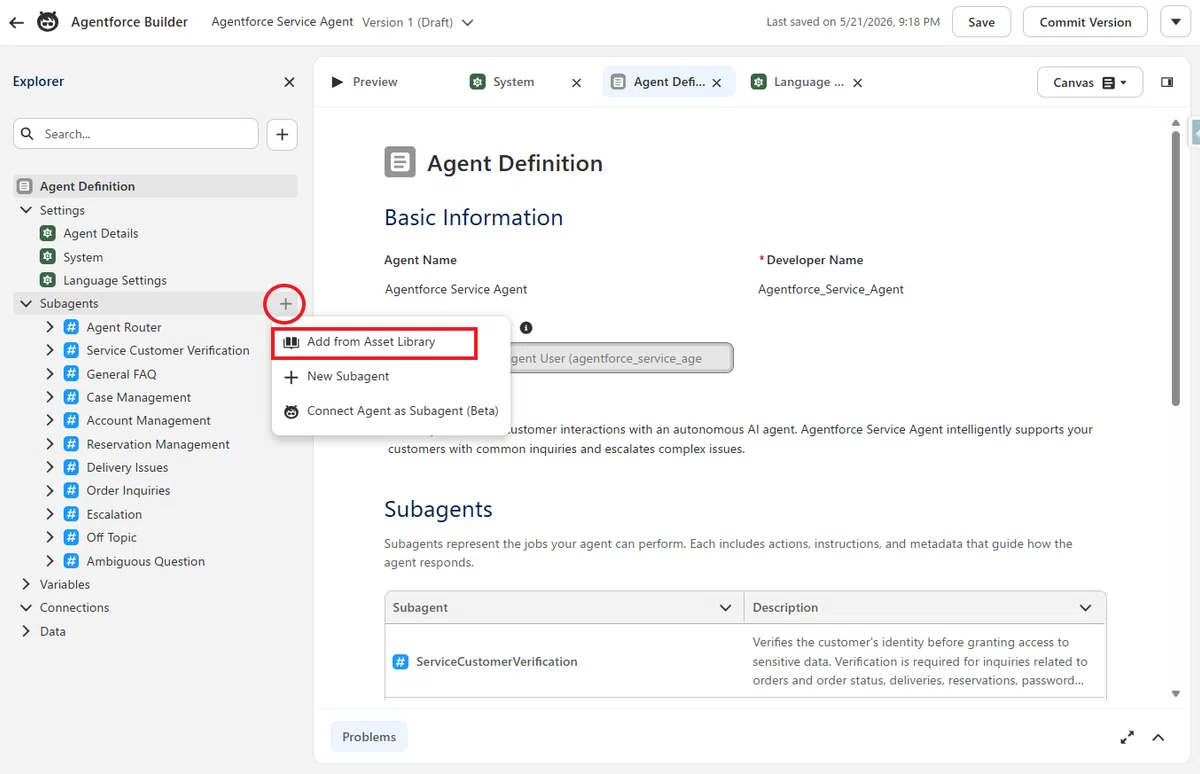Click the up chevron in the bottom bar
1200x774 pixels.
[x=1158, y=737]
